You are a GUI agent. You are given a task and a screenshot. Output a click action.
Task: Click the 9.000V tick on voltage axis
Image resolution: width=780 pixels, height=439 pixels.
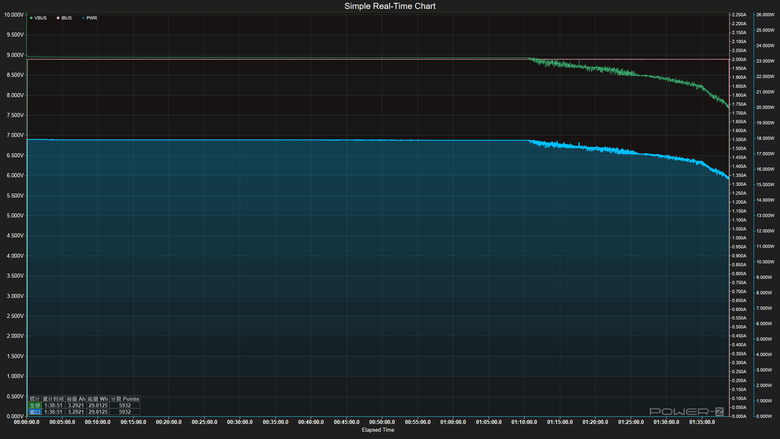coord(15,55)
